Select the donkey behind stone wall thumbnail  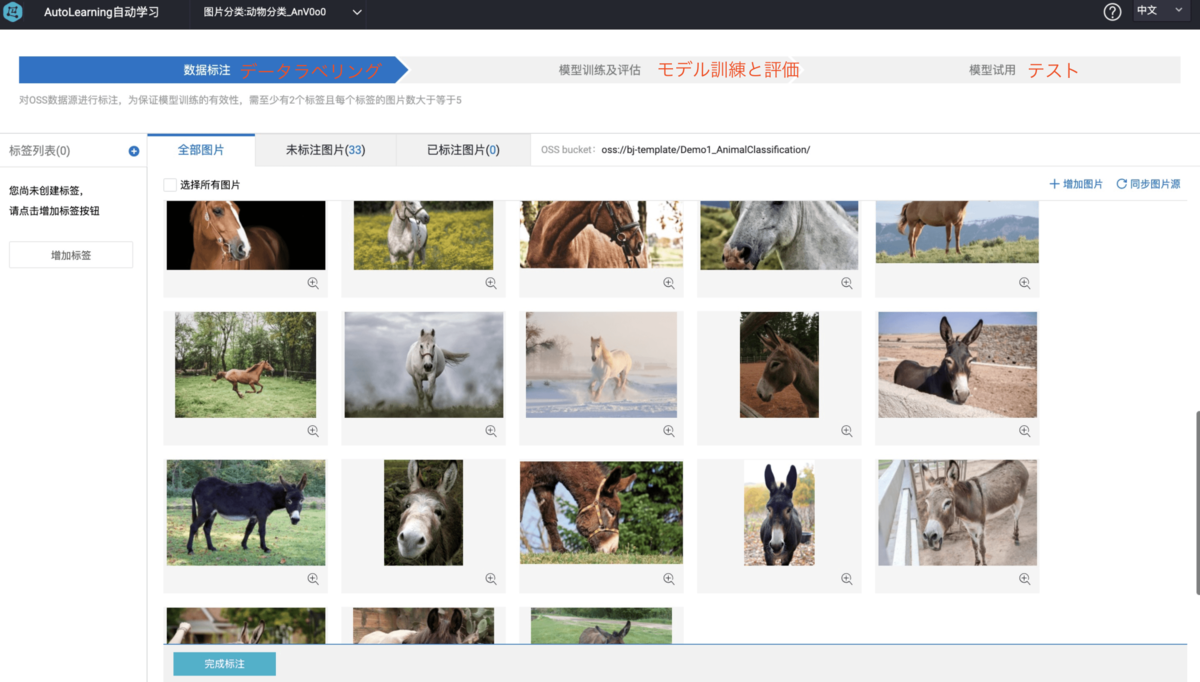pos(958,364)
